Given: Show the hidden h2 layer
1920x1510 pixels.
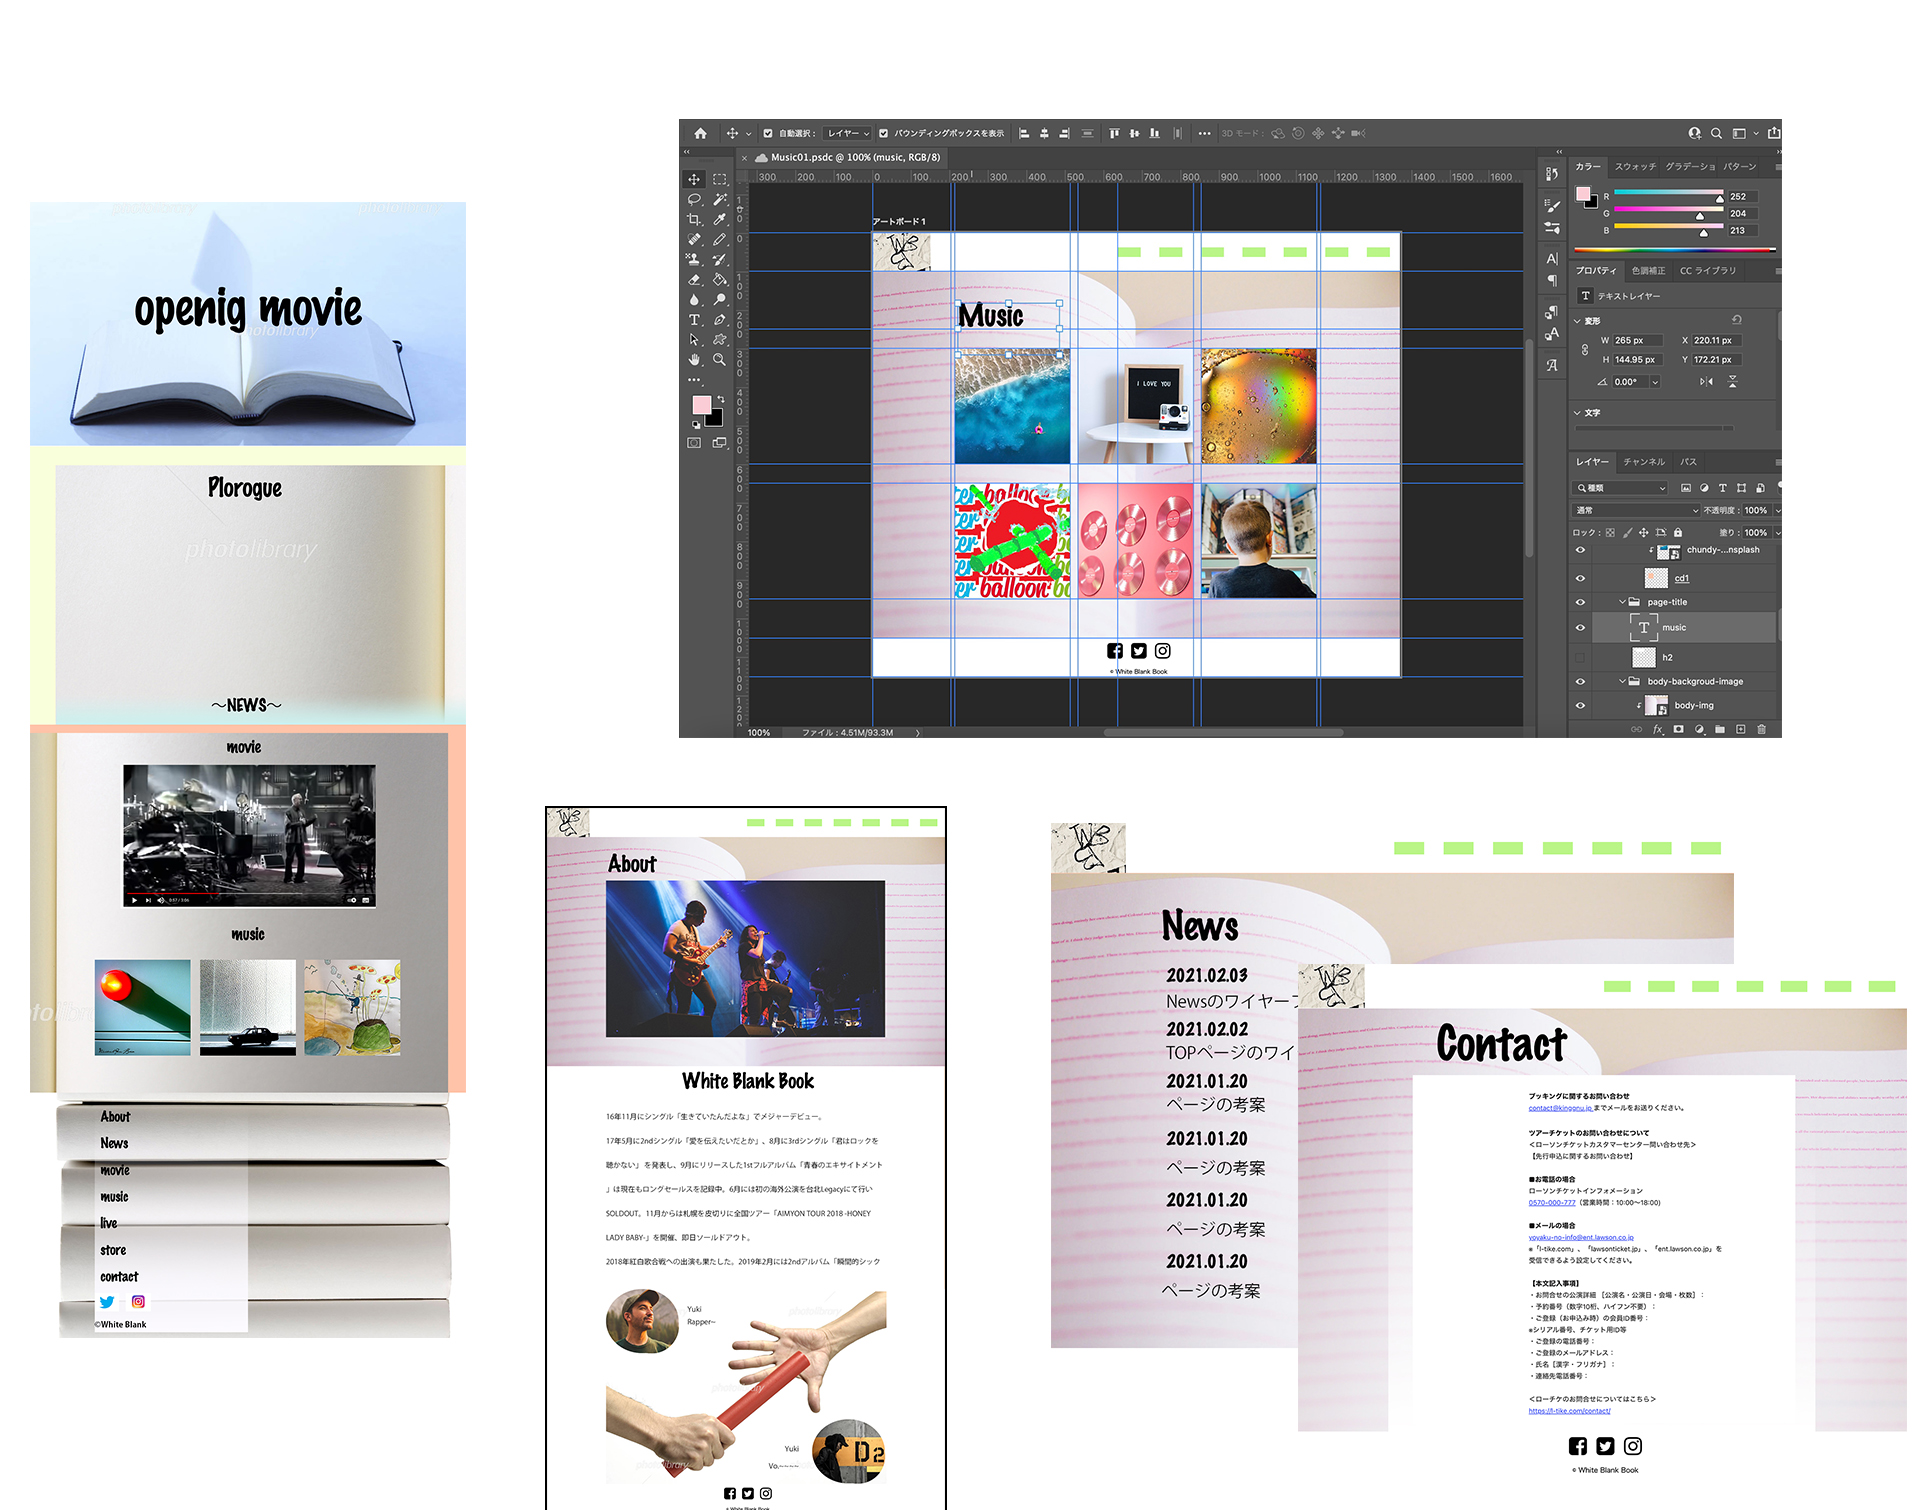Looking at the screenshot, I should click(x=1580, y=657).
